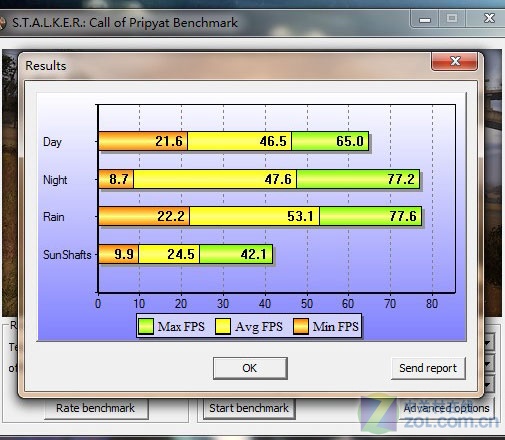
Task: Click the Max FPS green legend swatch
Action: point(146,326)
